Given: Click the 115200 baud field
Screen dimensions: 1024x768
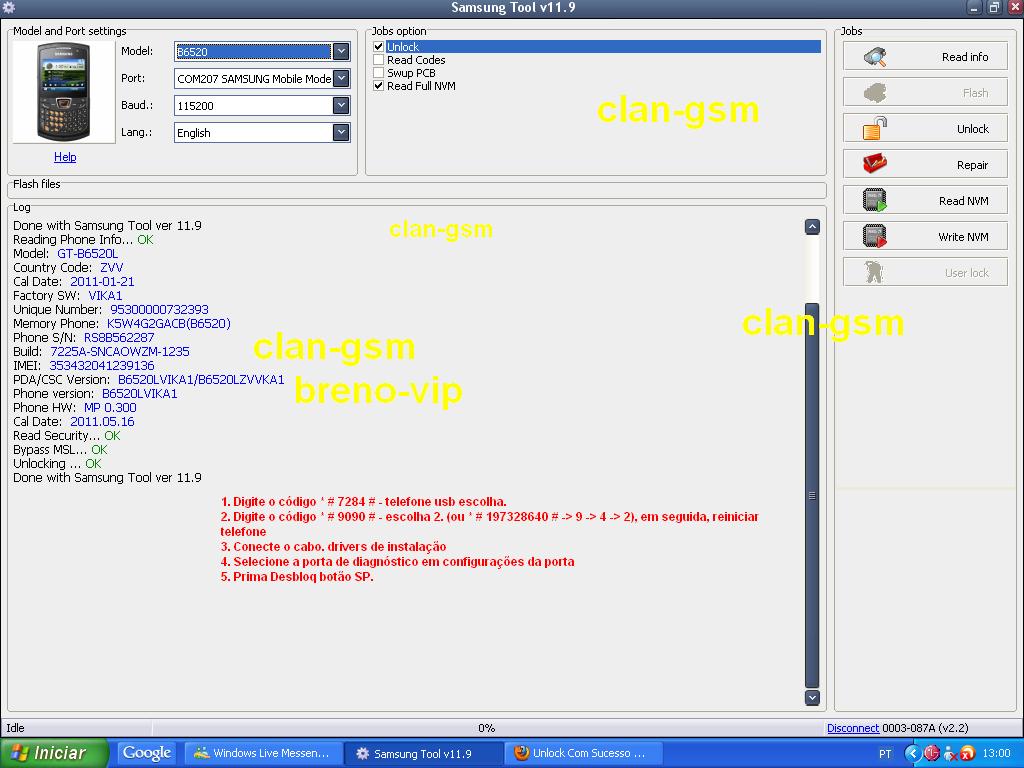Looking at the screenshot, I should (x=253, y=106).
